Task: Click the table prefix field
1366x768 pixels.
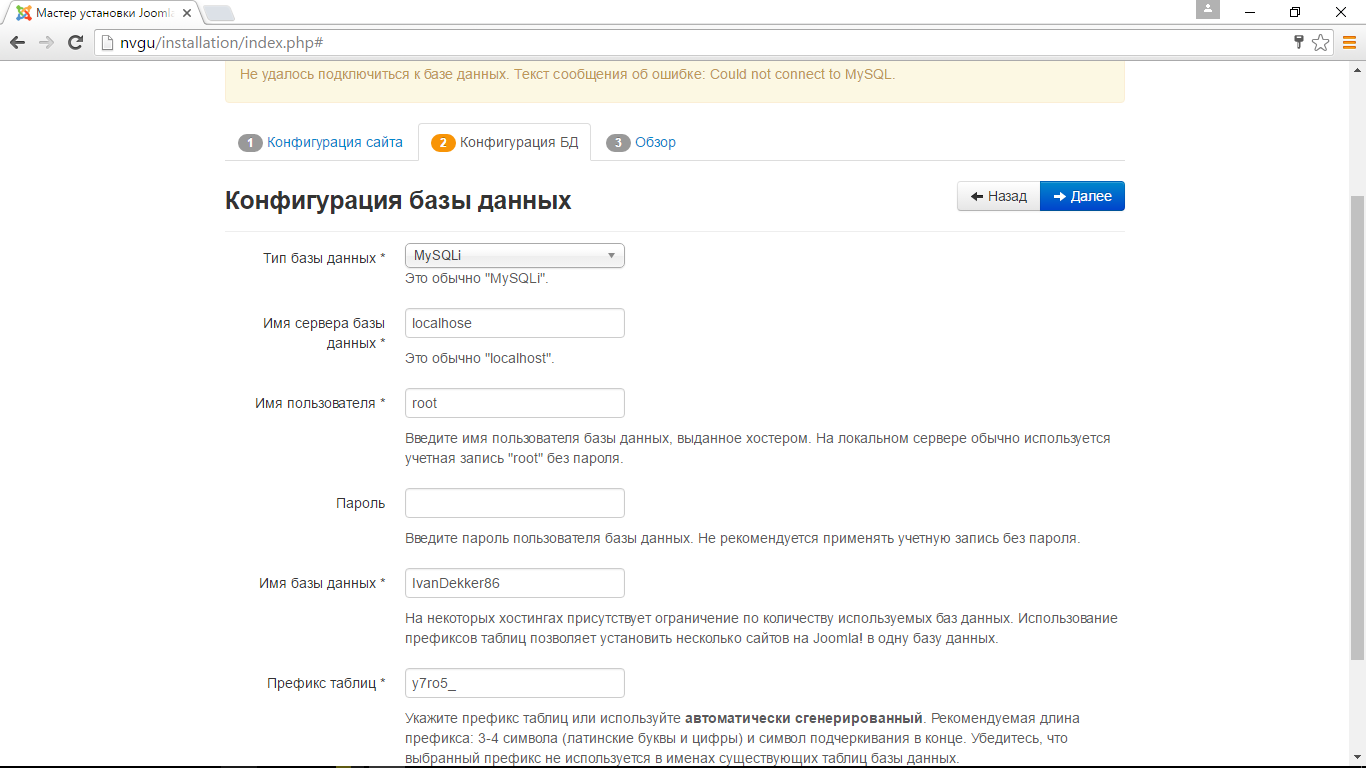Action: (514, 683)
